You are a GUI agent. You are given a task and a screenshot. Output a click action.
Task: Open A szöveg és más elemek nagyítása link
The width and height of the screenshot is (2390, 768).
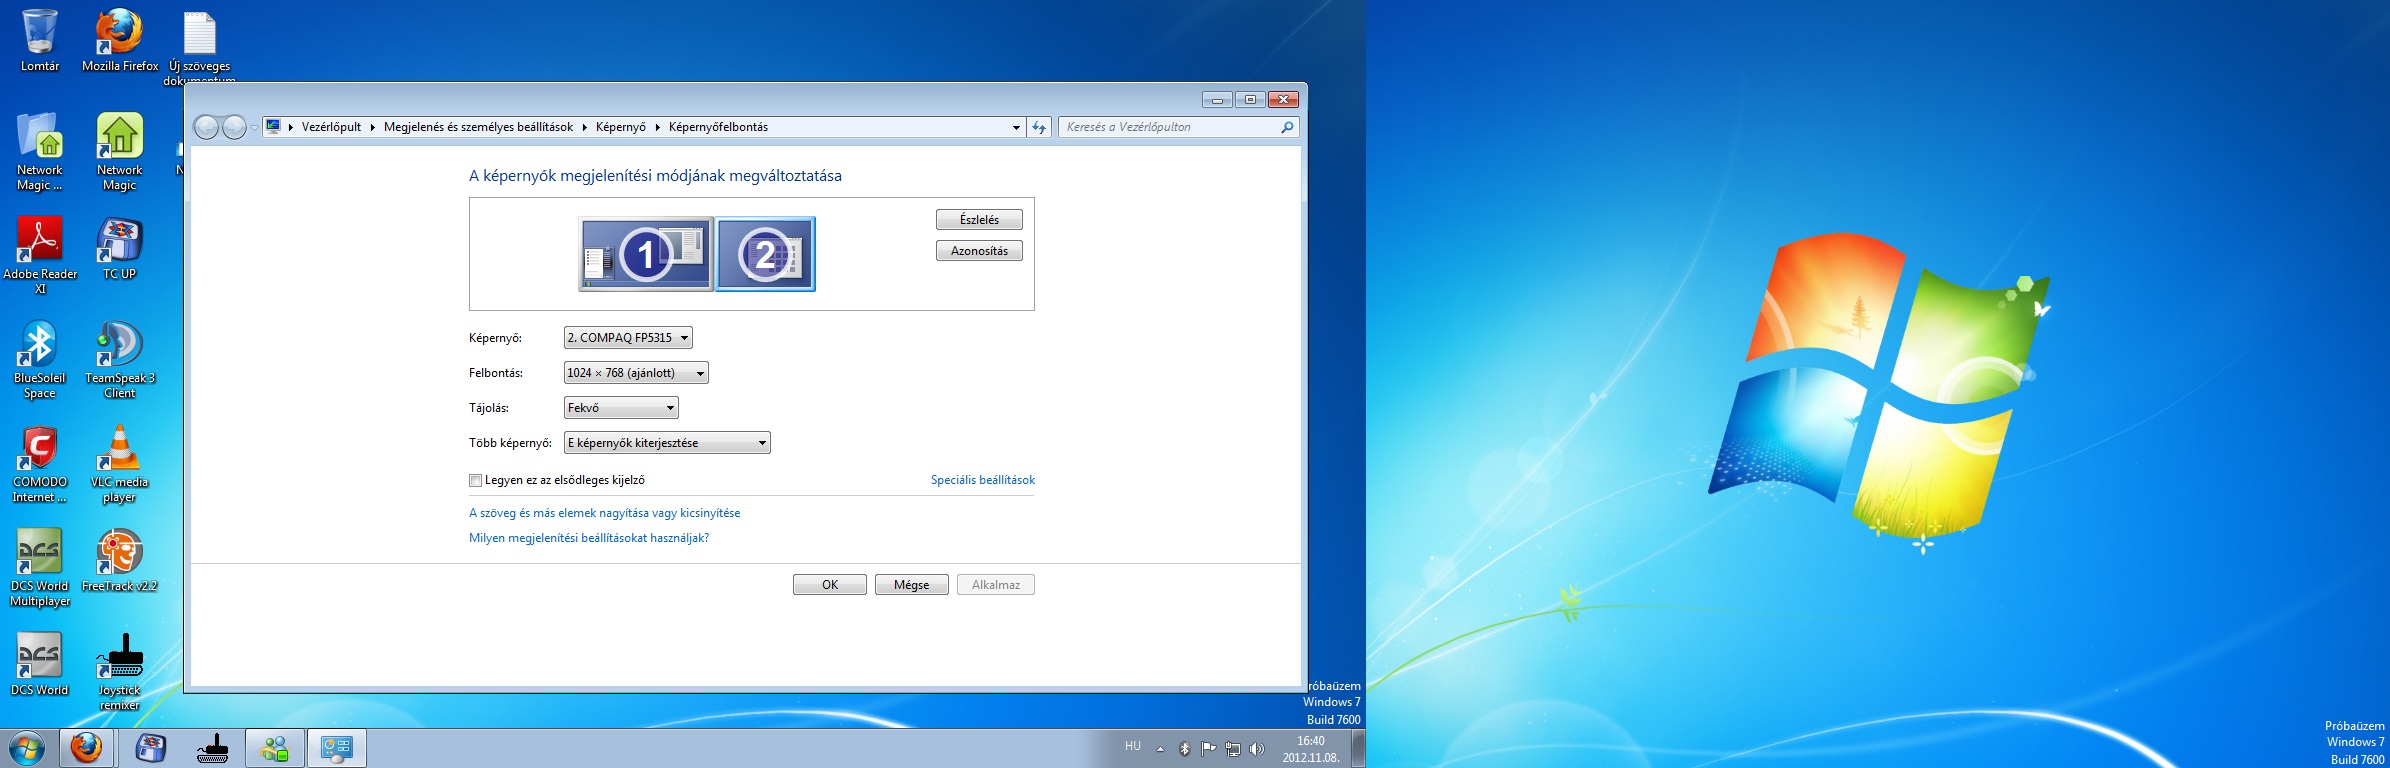coord(605,513)
